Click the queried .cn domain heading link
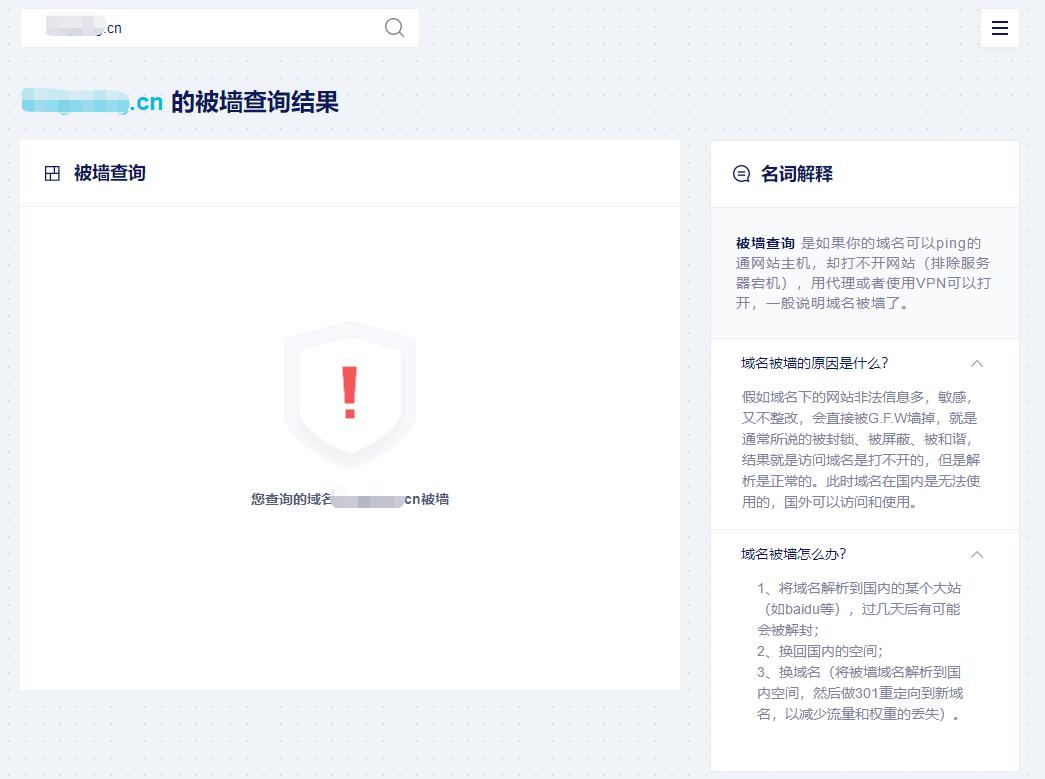1045x779 pixels. pyautogui.click(x=91, y=101)
